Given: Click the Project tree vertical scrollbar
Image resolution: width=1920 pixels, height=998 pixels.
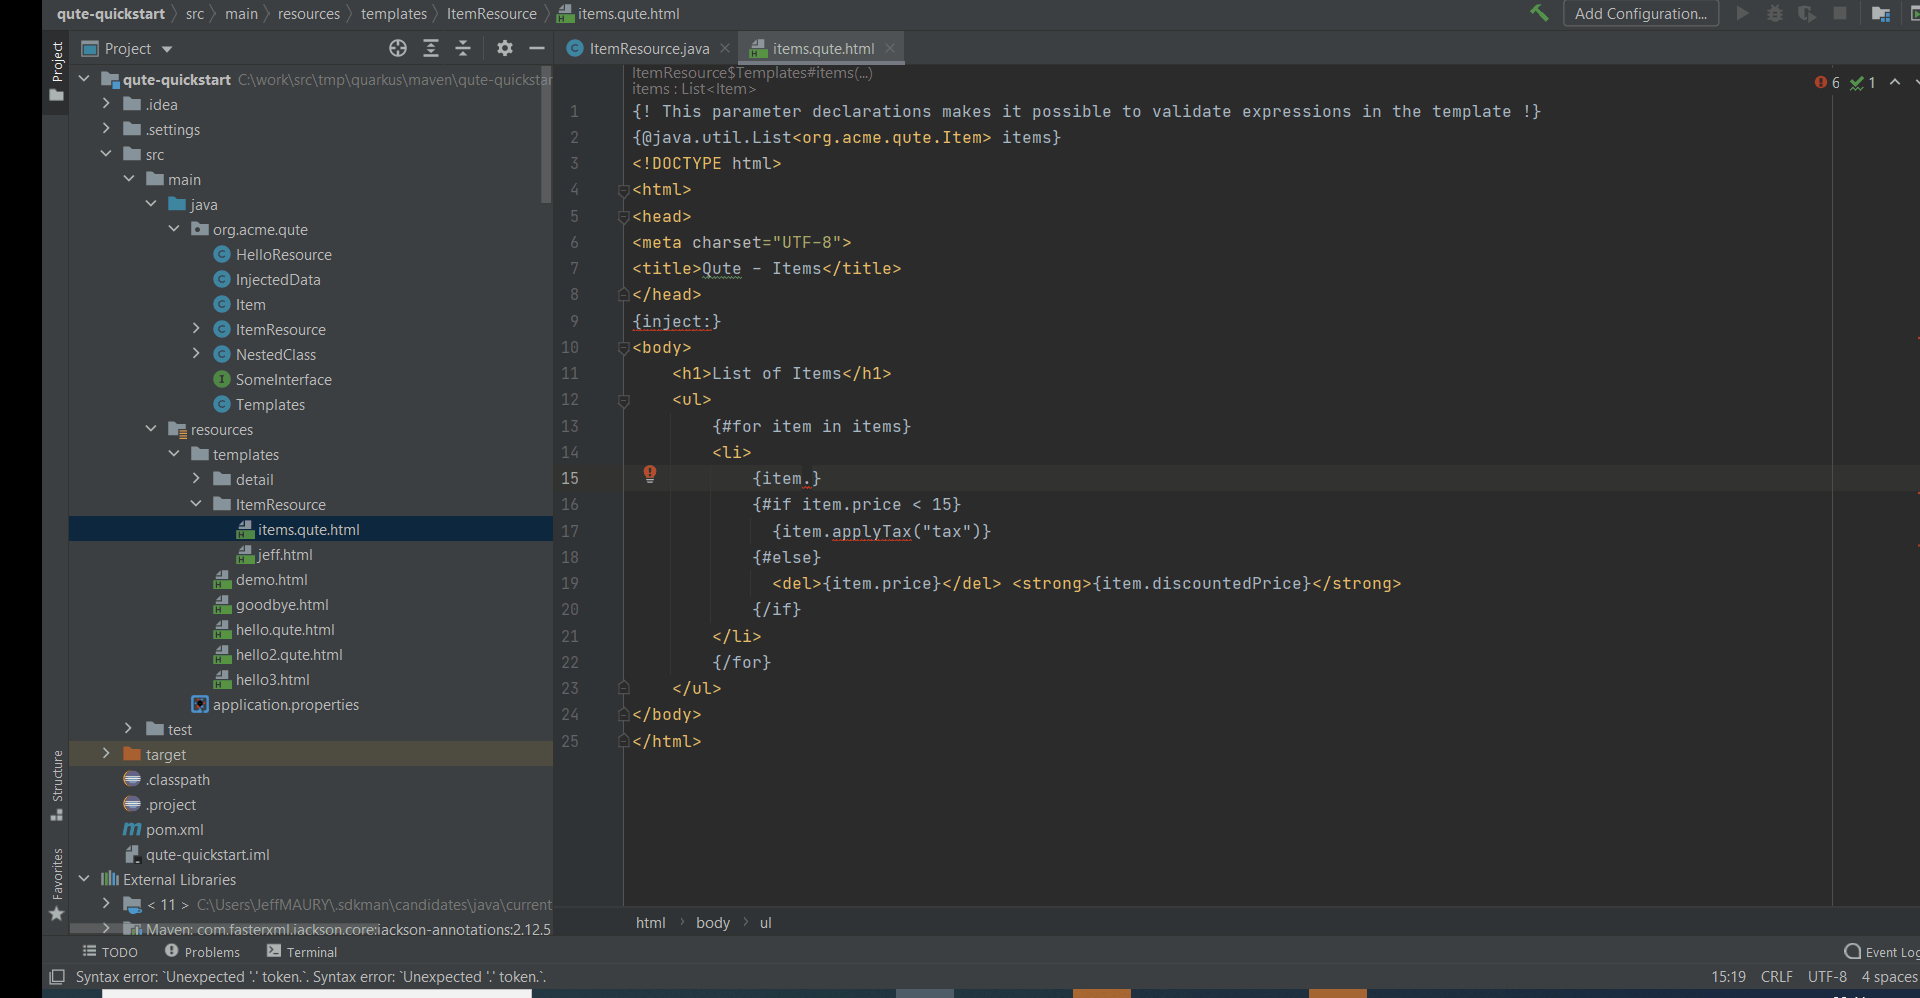Looking at the screenshot, I should click(546, 135).
